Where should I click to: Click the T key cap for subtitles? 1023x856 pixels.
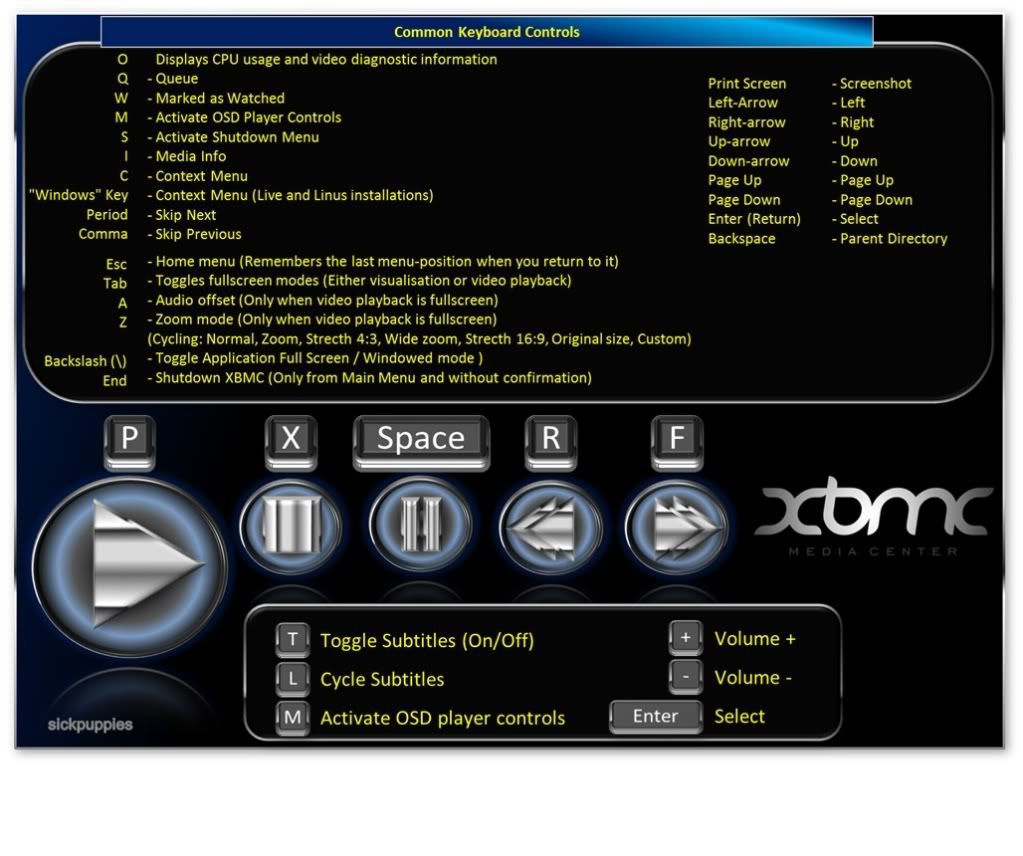point(293,640)
